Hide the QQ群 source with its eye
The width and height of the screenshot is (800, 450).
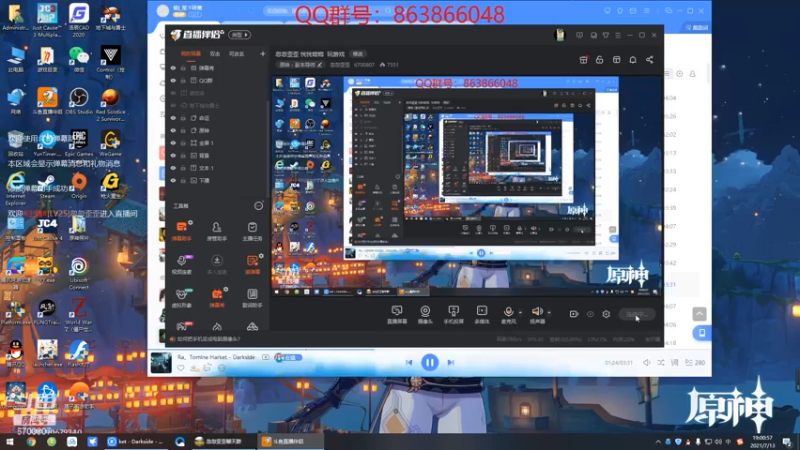(173, 81)
